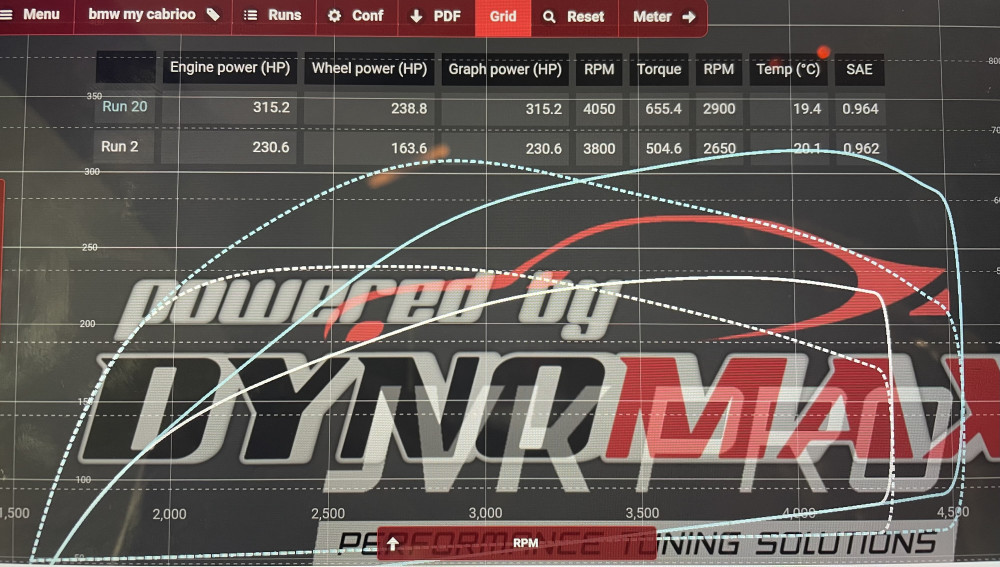
Task: Select the Wheel power (HP) column header
Action: click(x=369, y=69)
